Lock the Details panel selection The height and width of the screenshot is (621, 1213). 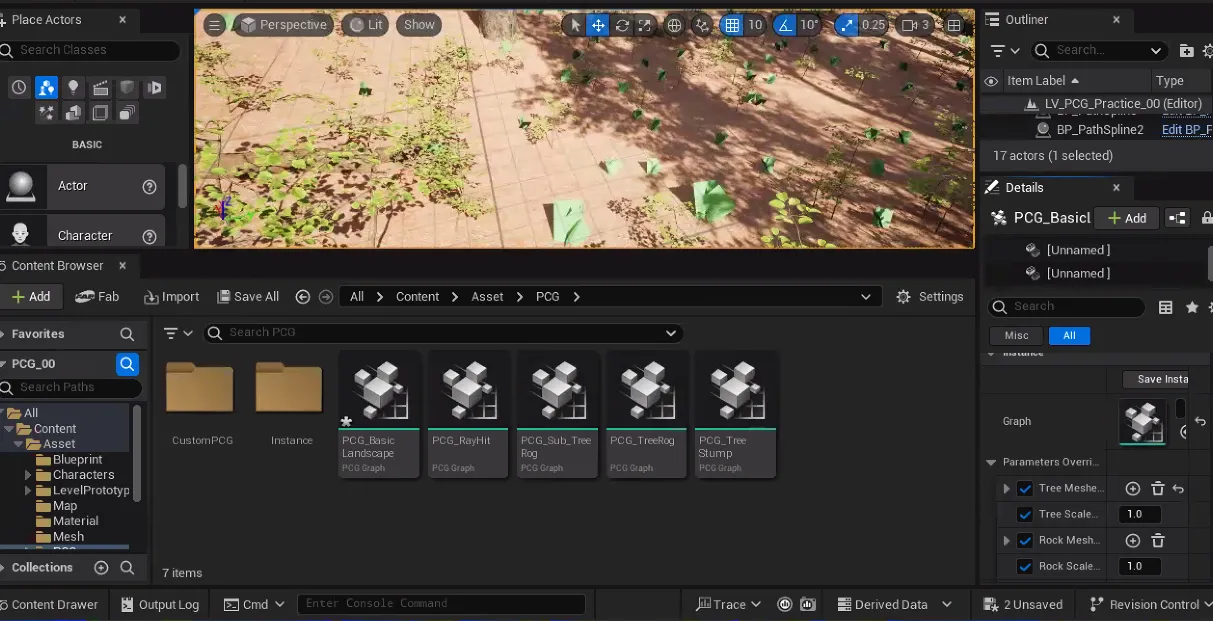pos(1206,218)
